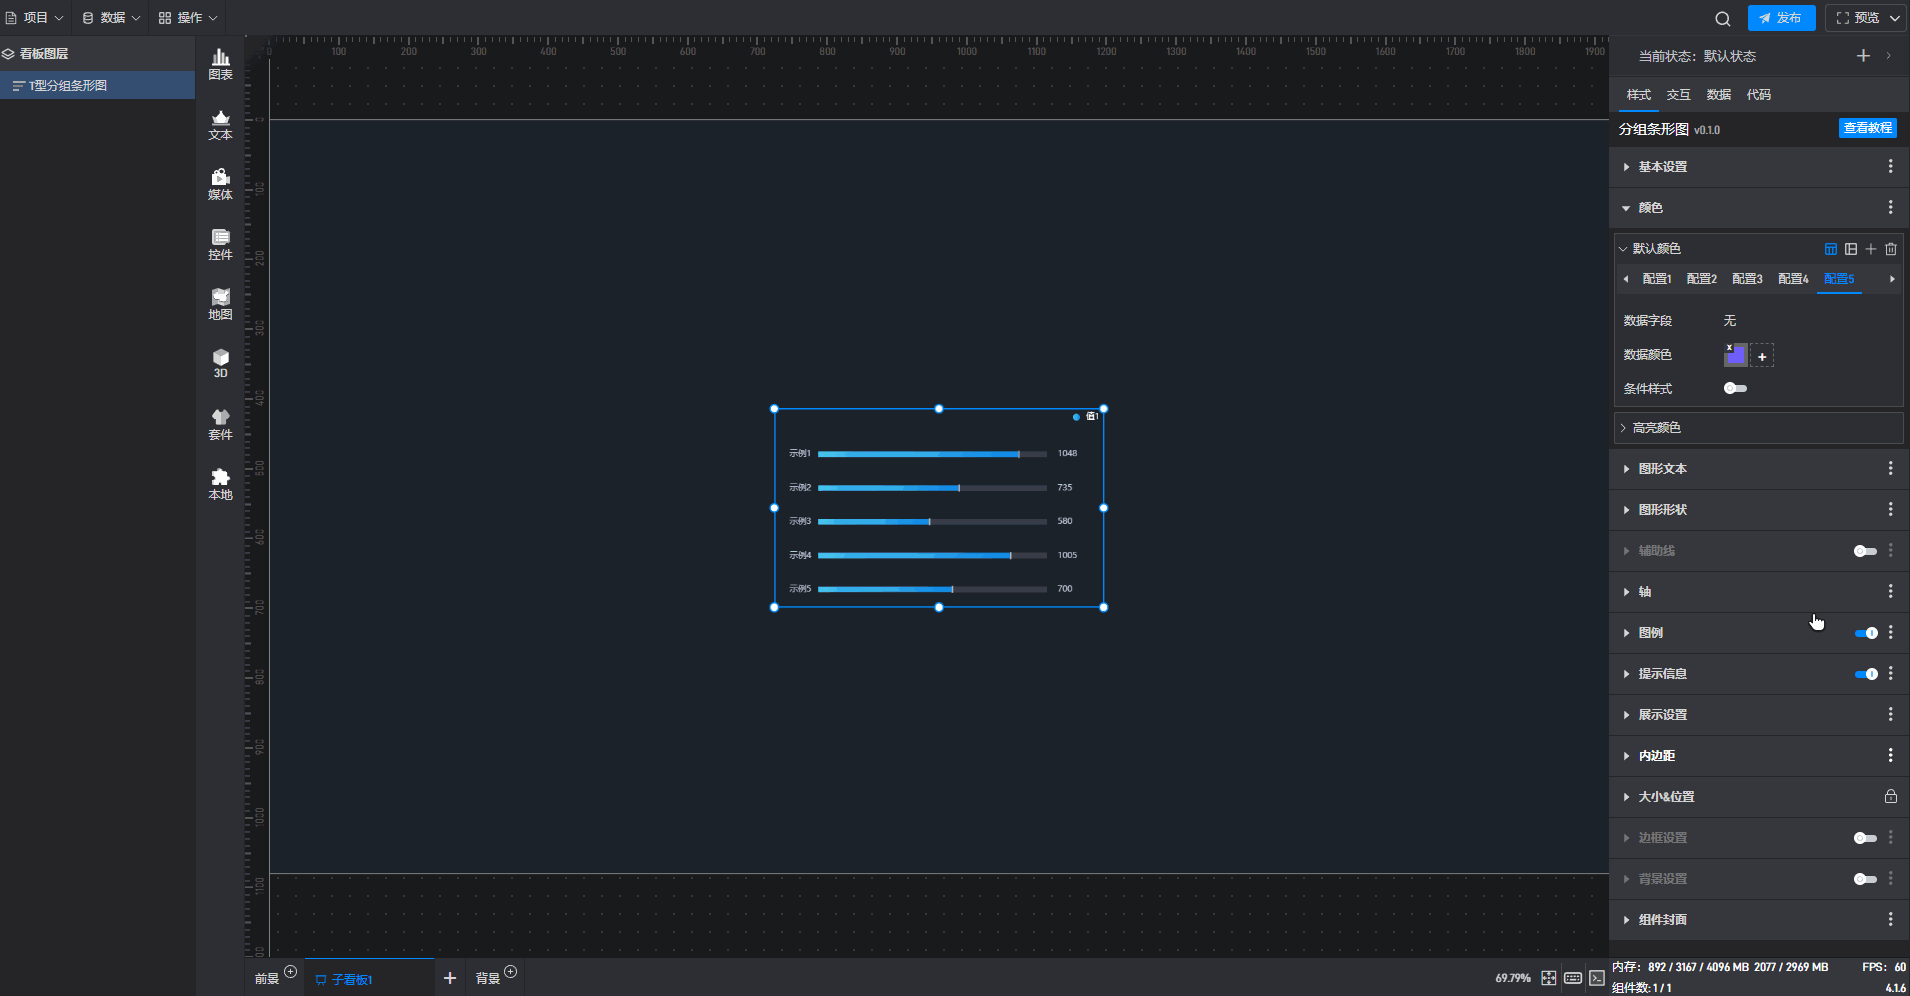
Task: Delete the color config via trash icon
Action: [x=1890, y=249]
